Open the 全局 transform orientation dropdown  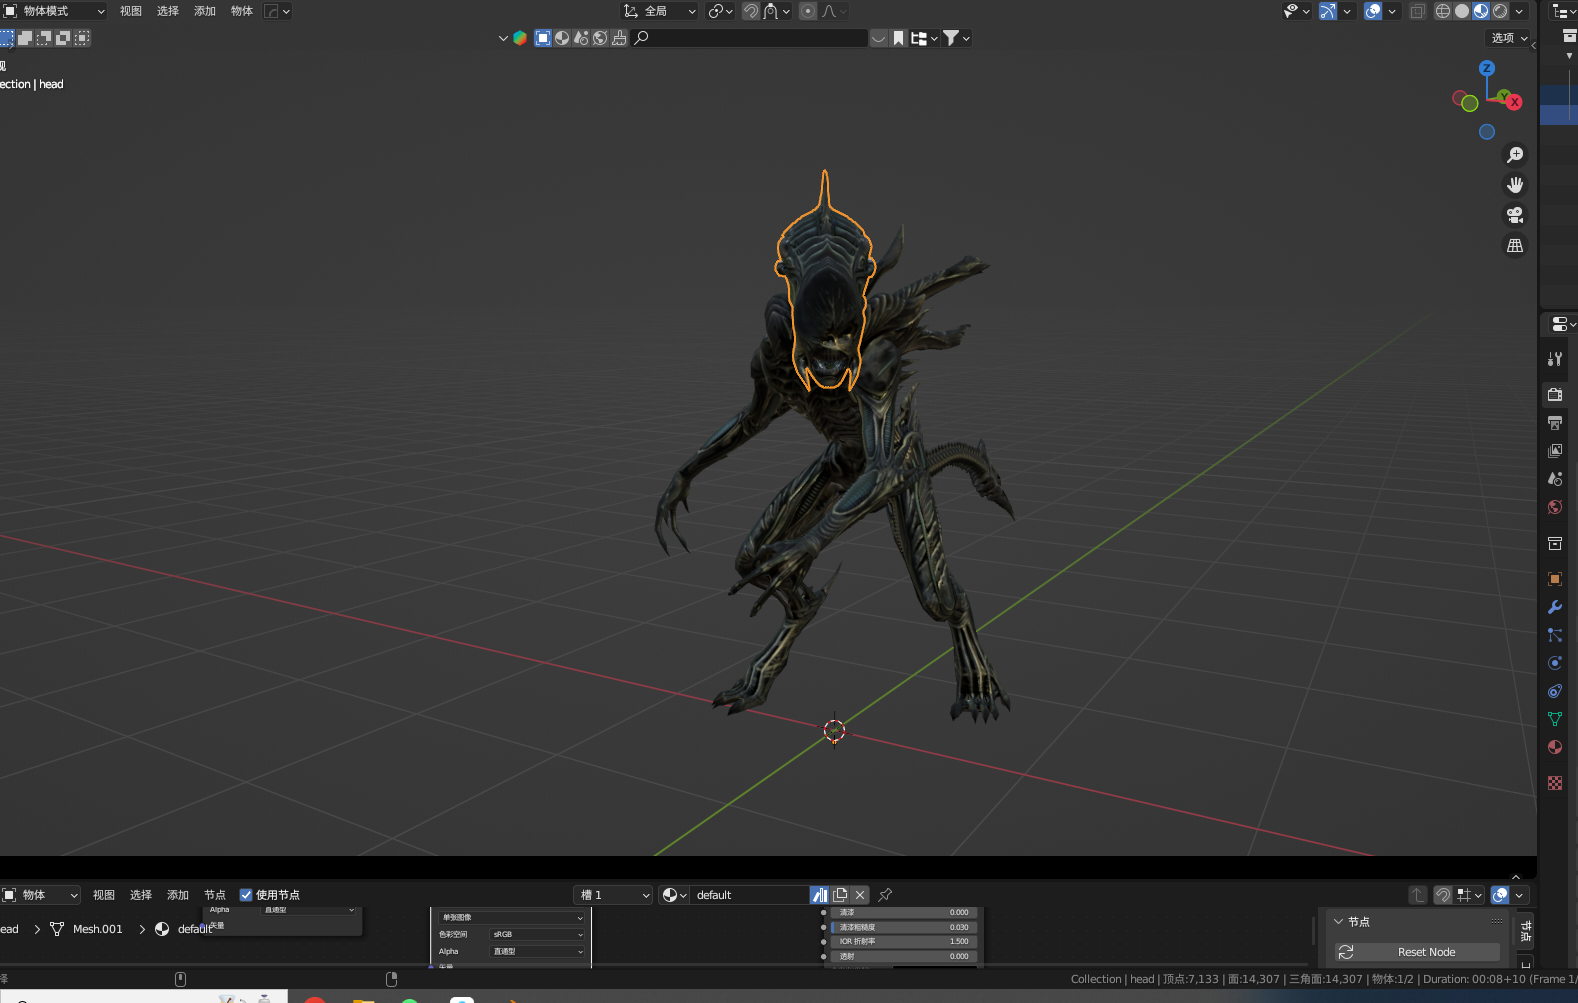[660, 11]
